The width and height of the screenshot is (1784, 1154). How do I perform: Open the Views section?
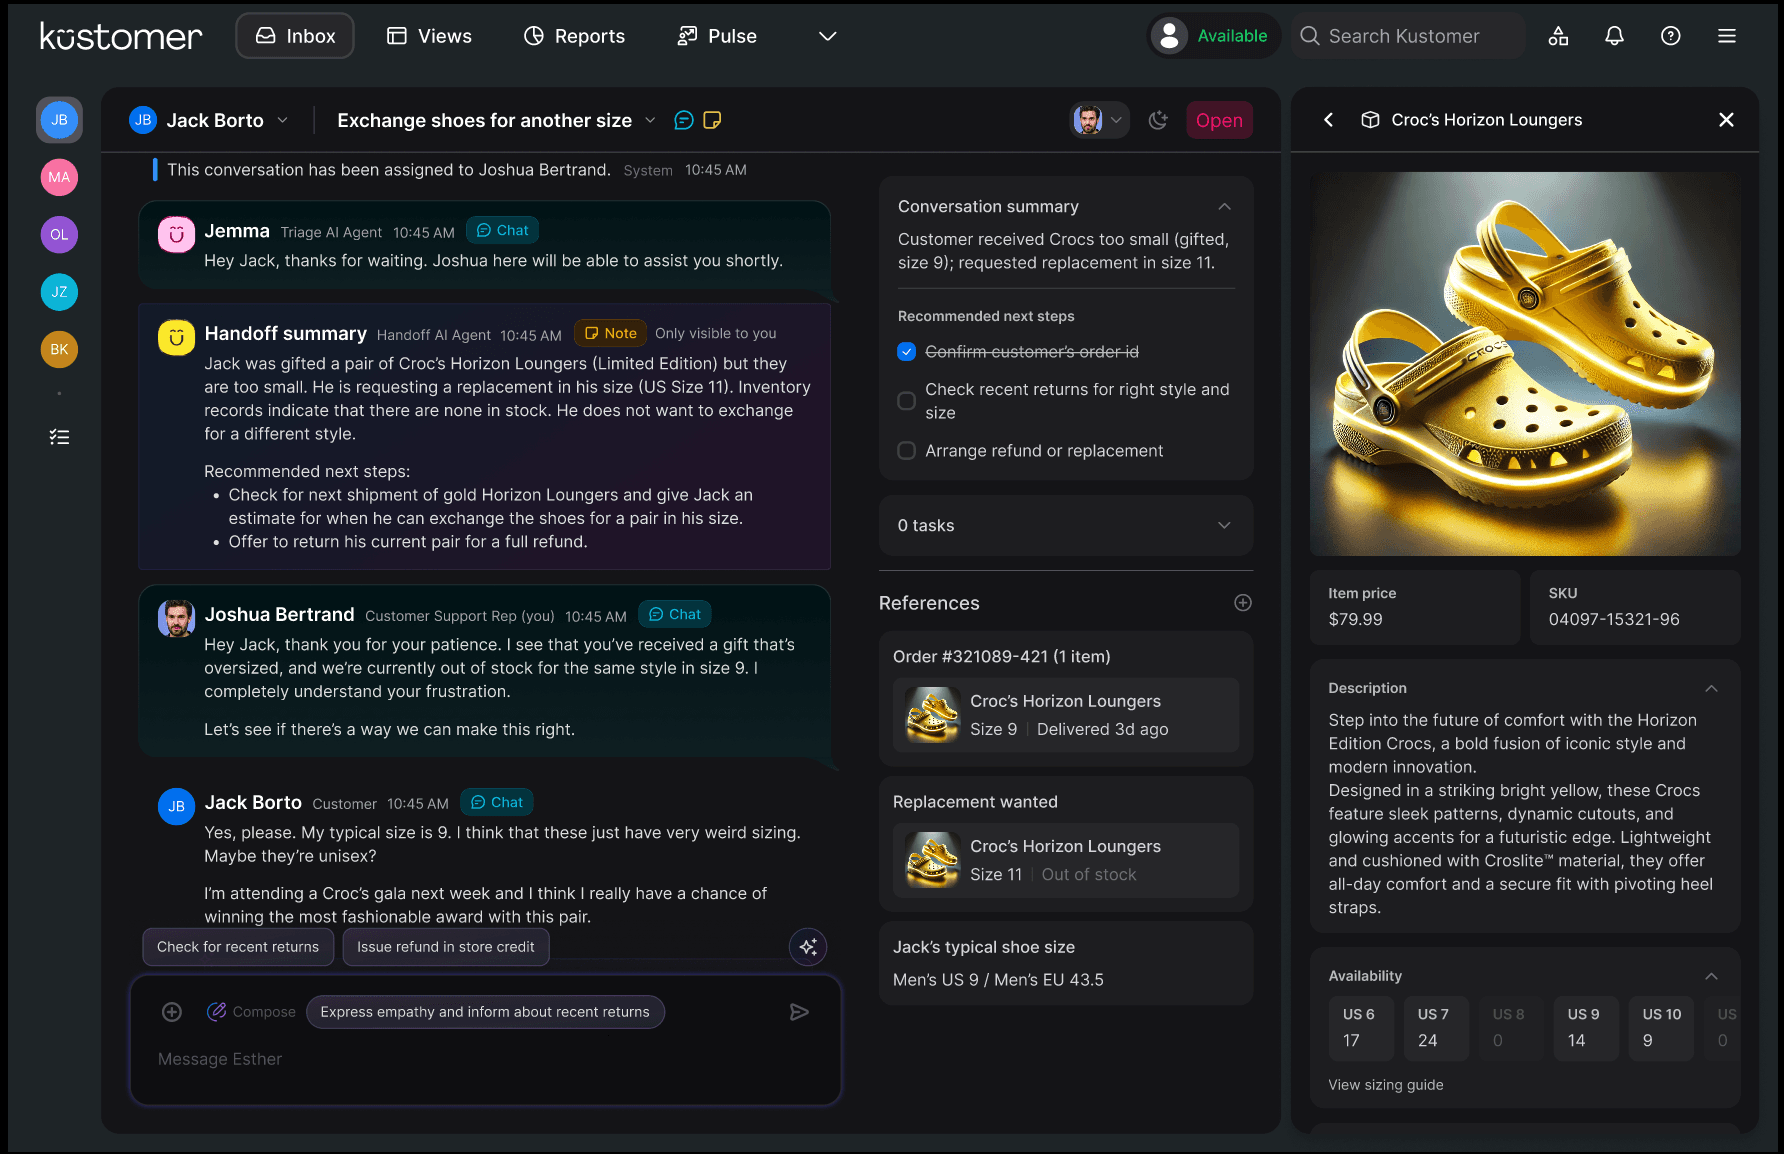tap(428, 35)
